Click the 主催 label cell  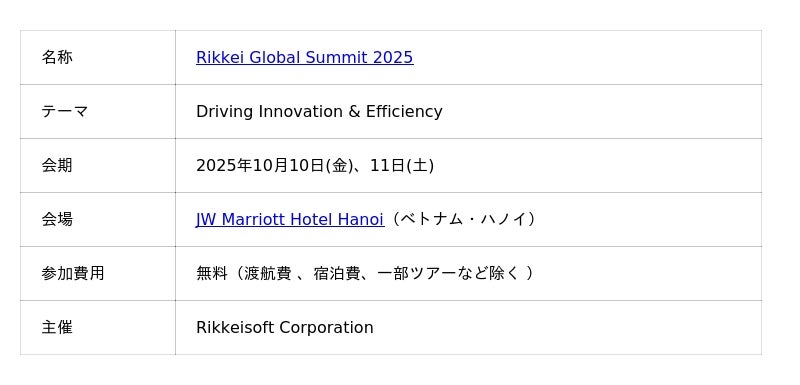(x=98, y=327)
